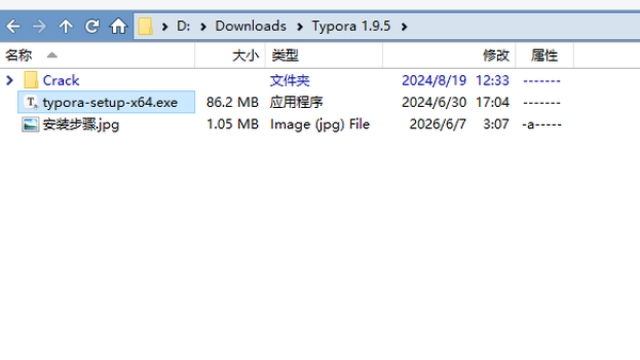Navigate to D: in breadcrumb
This screenshot has height=360, width=640.
pos(183,27)
